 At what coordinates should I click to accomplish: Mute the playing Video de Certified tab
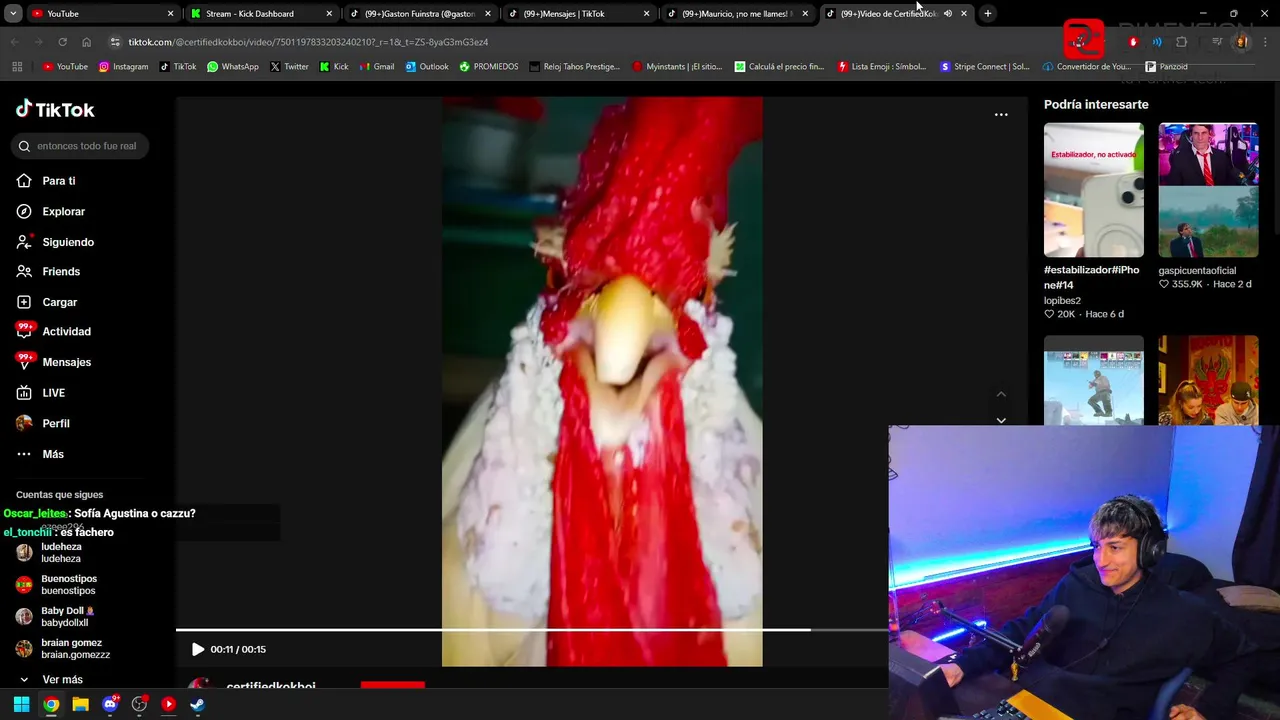coord(947,14)
